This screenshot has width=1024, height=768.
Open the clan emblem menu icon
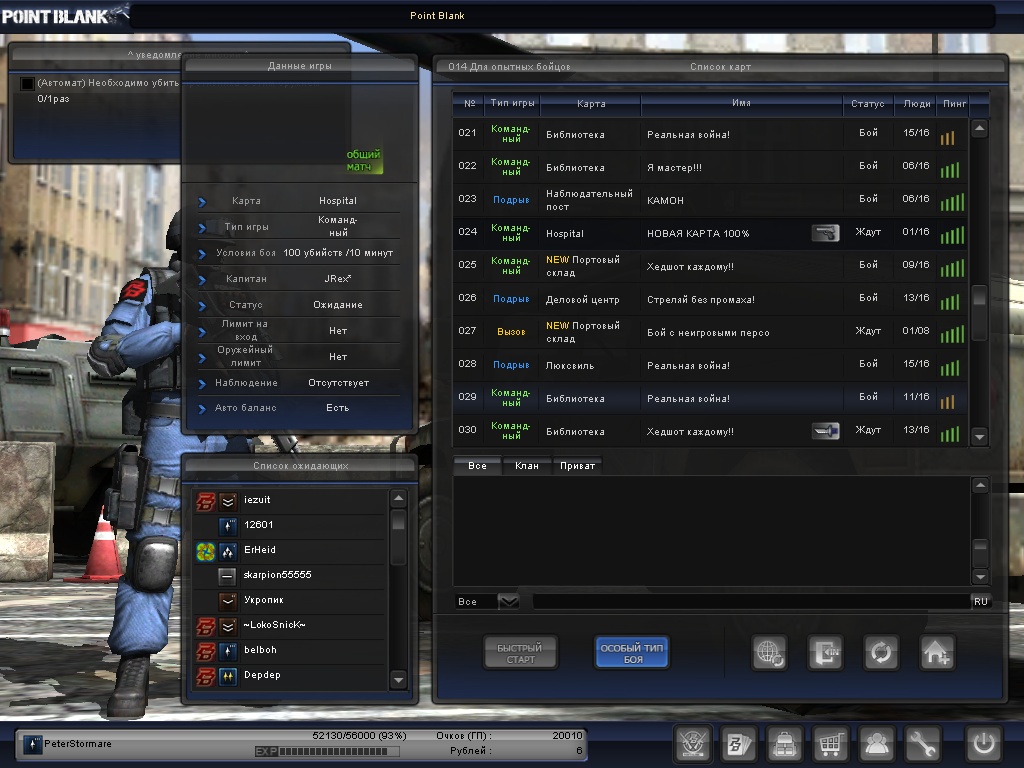pyautogui.click(x=692, y=744)
